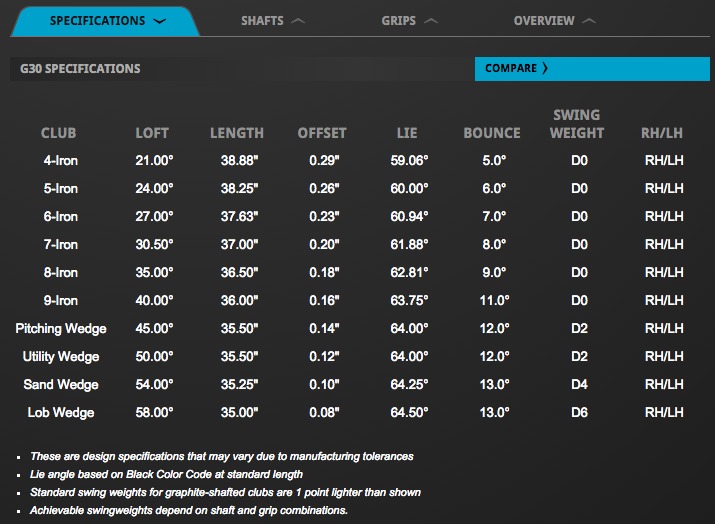715x524 pixels.
Task: Click the manufacturing tolerances footnote
Action: pyautogui.click(x=222, y=457)
